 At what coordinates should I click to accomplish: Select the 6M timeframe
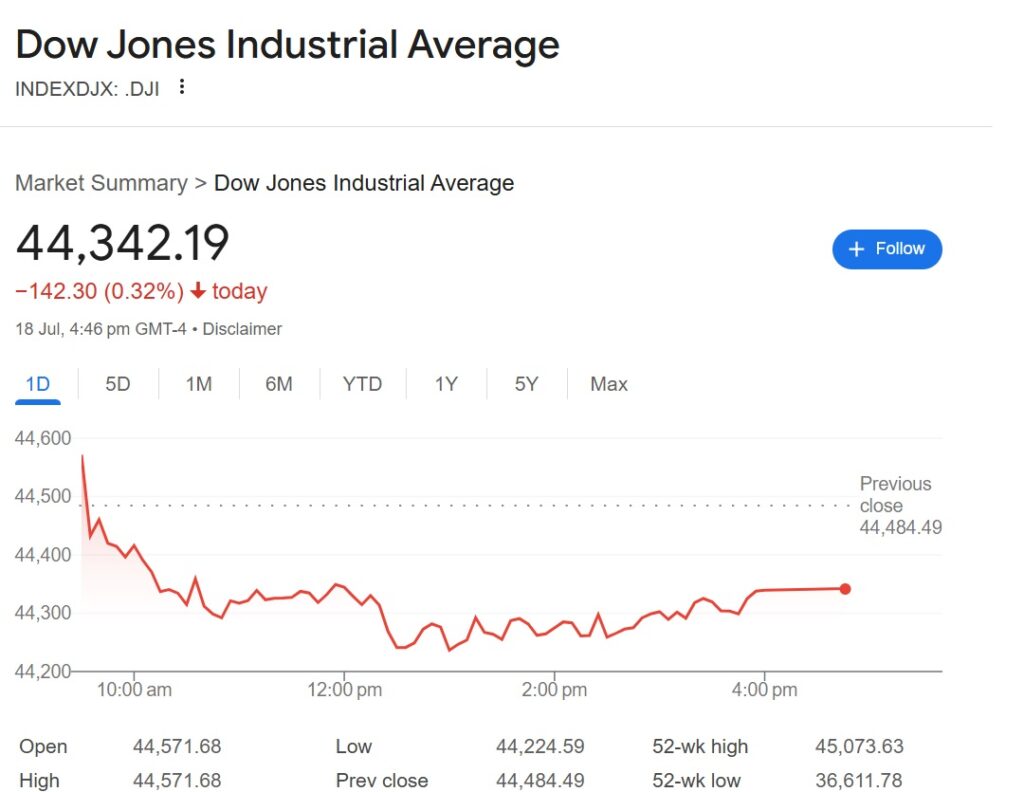(x=279, y=384)
